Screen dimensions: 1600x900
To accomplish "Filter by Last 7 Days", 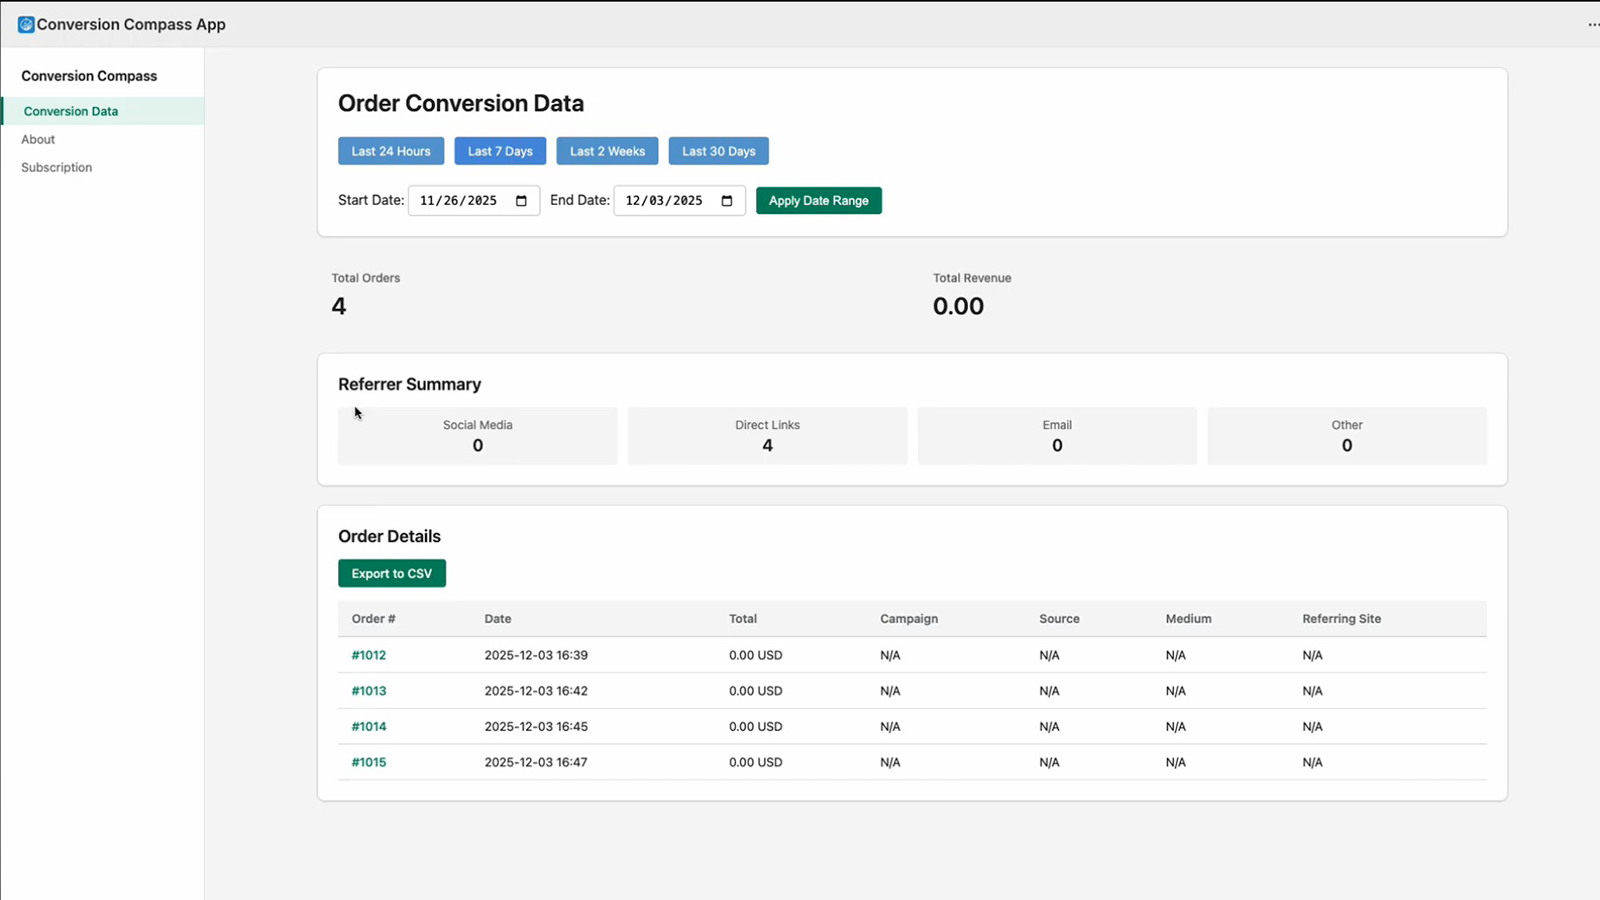I will coord(500,151).
